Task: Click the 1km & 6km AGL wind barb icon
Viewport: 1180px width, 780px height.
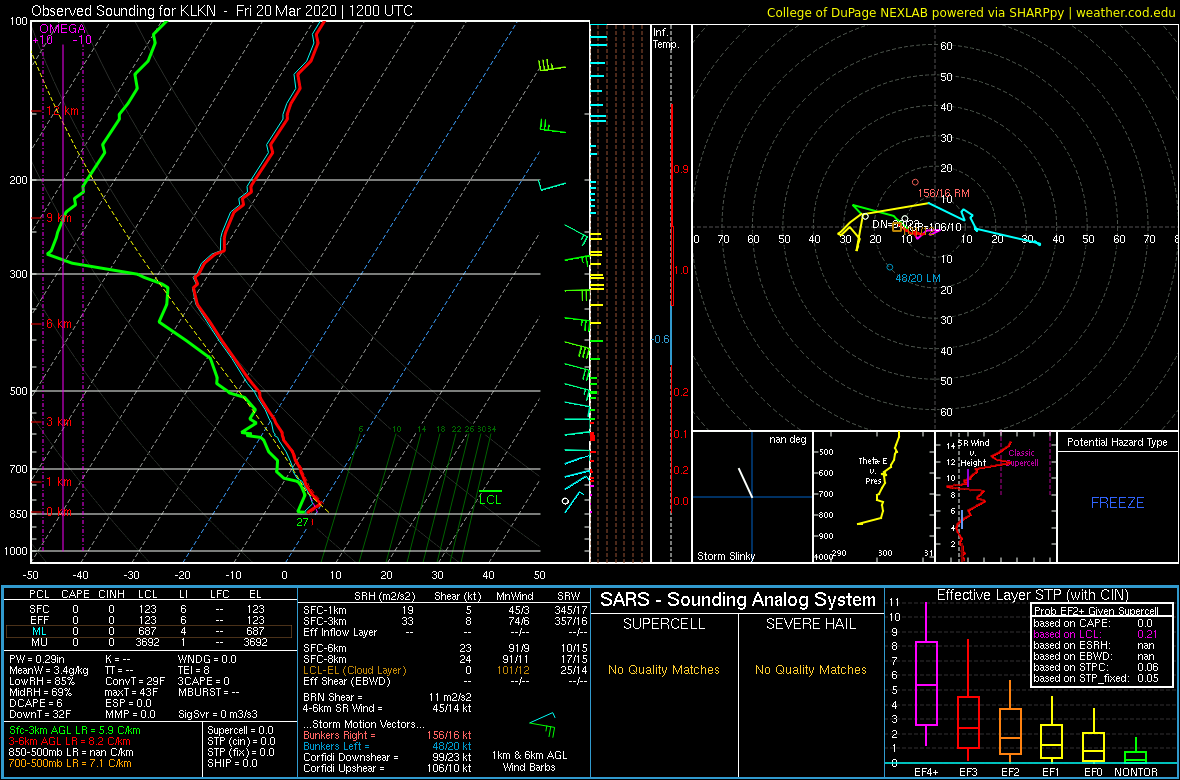Action: coord(543,724)
